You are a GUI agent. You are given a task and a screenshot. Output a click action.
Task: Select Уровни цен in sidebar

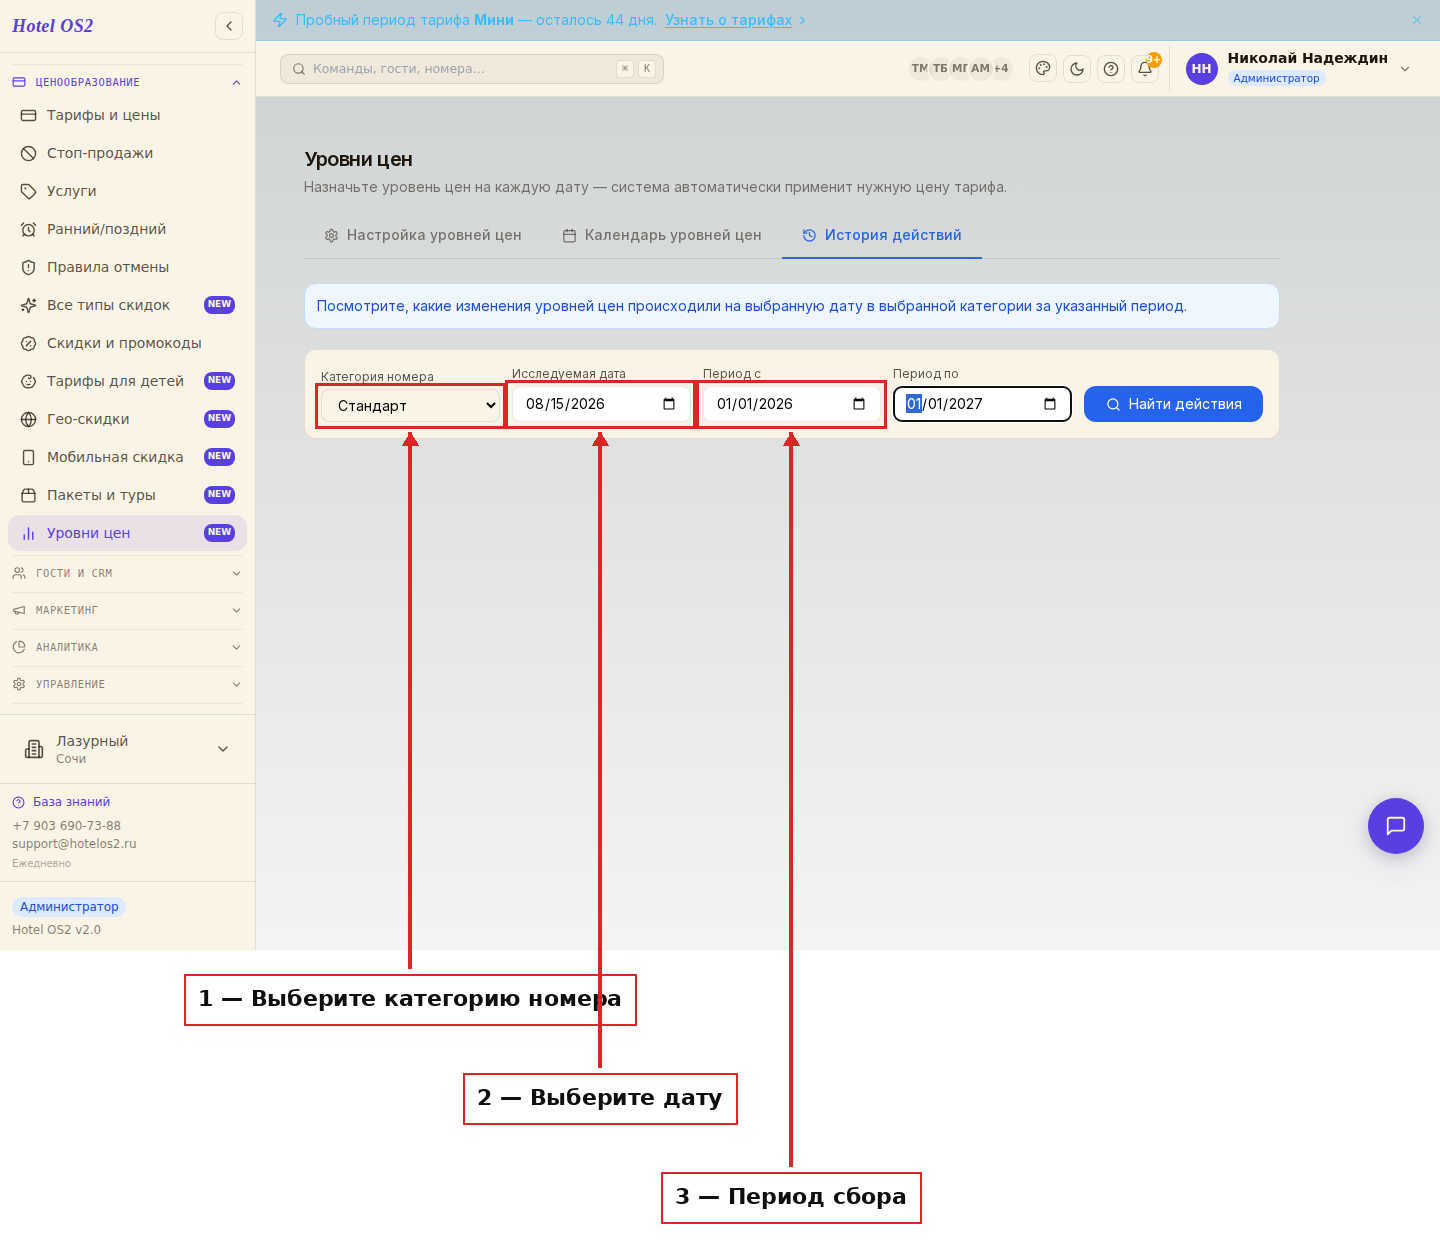pos(127,533)
